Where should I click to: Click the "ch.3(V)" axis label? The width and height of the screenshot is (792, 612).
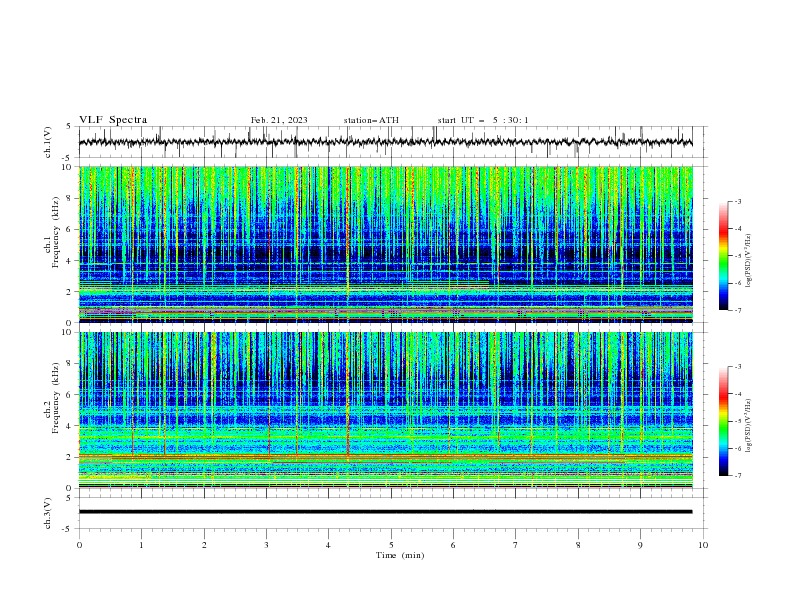pos(48,513)
